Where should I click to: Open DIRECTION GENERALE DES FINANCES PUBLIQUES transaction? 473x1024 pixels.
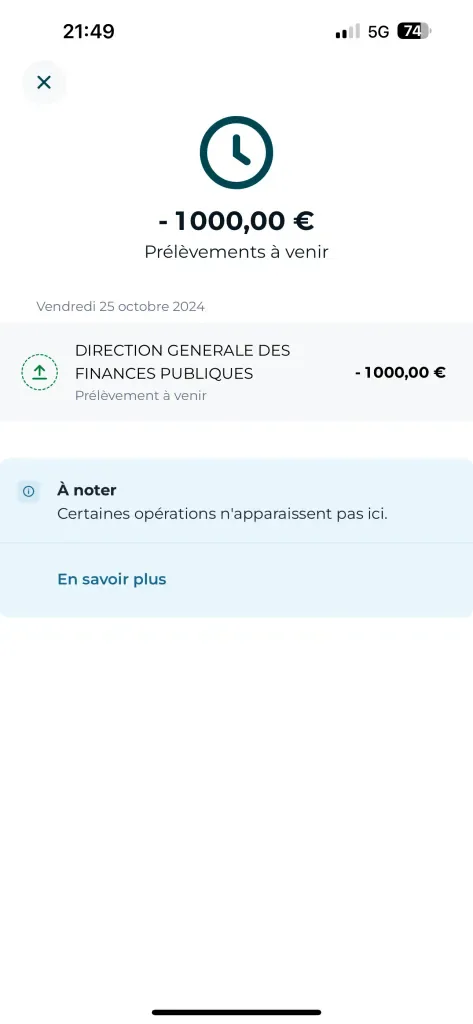pos(236,372)
